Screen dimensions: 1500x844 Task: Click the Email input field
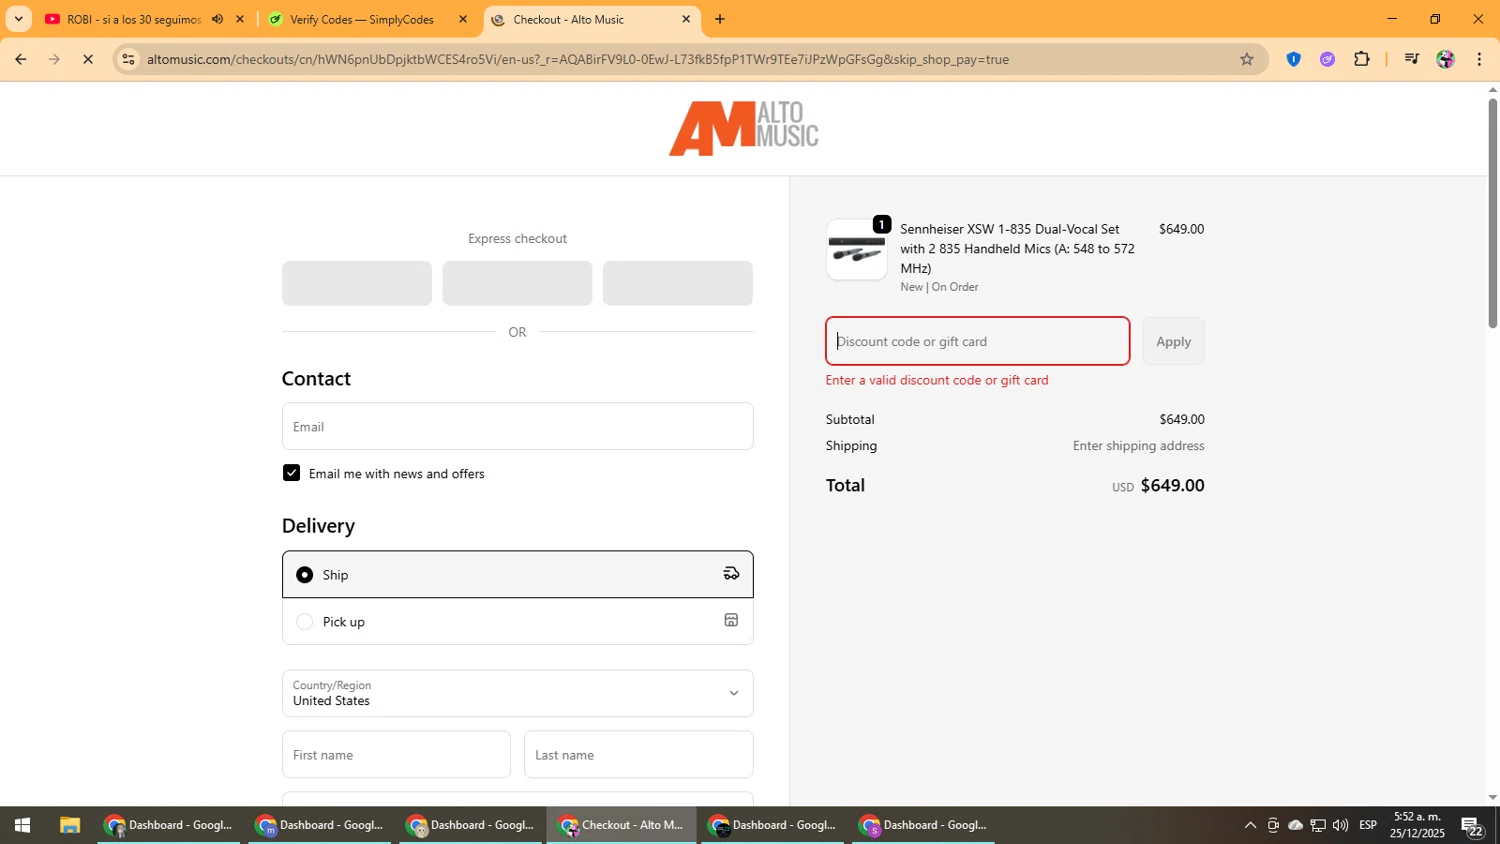pos(517,426)
